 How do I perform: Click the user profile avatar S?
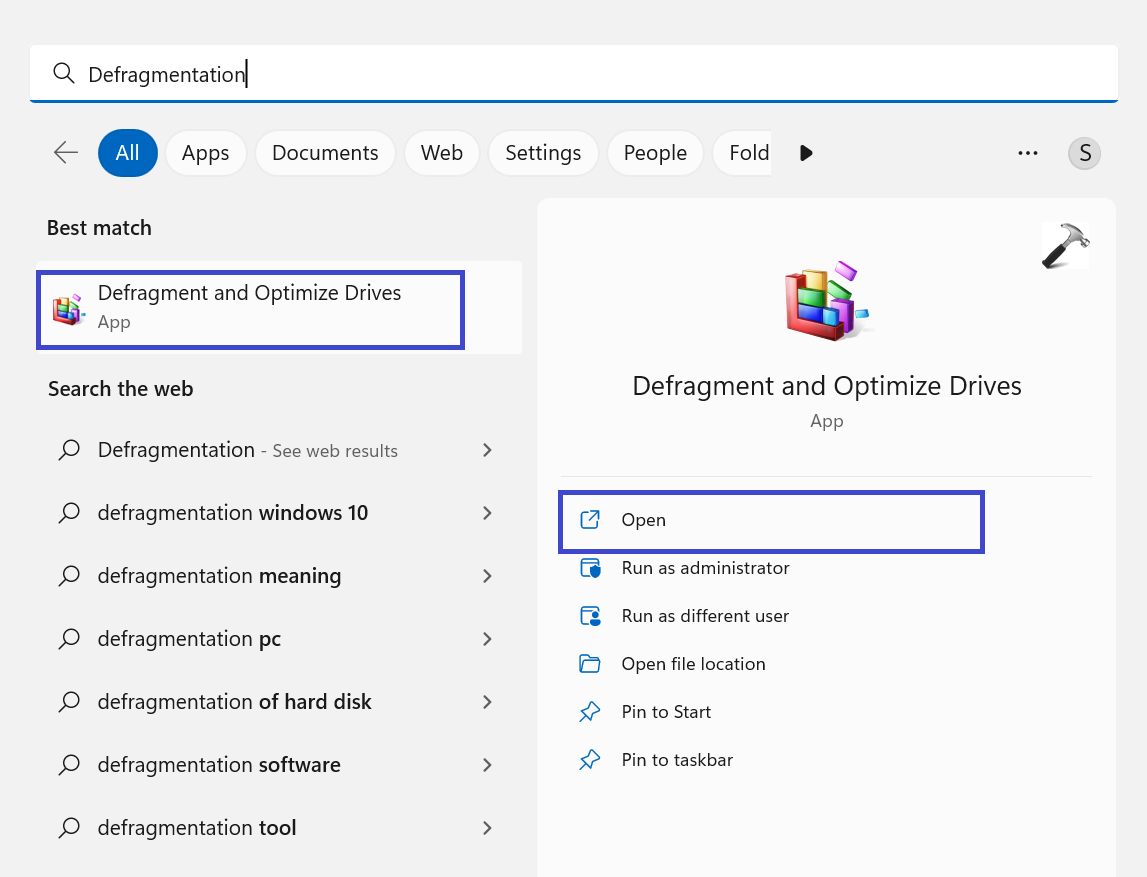click(x=1084, y=153)
